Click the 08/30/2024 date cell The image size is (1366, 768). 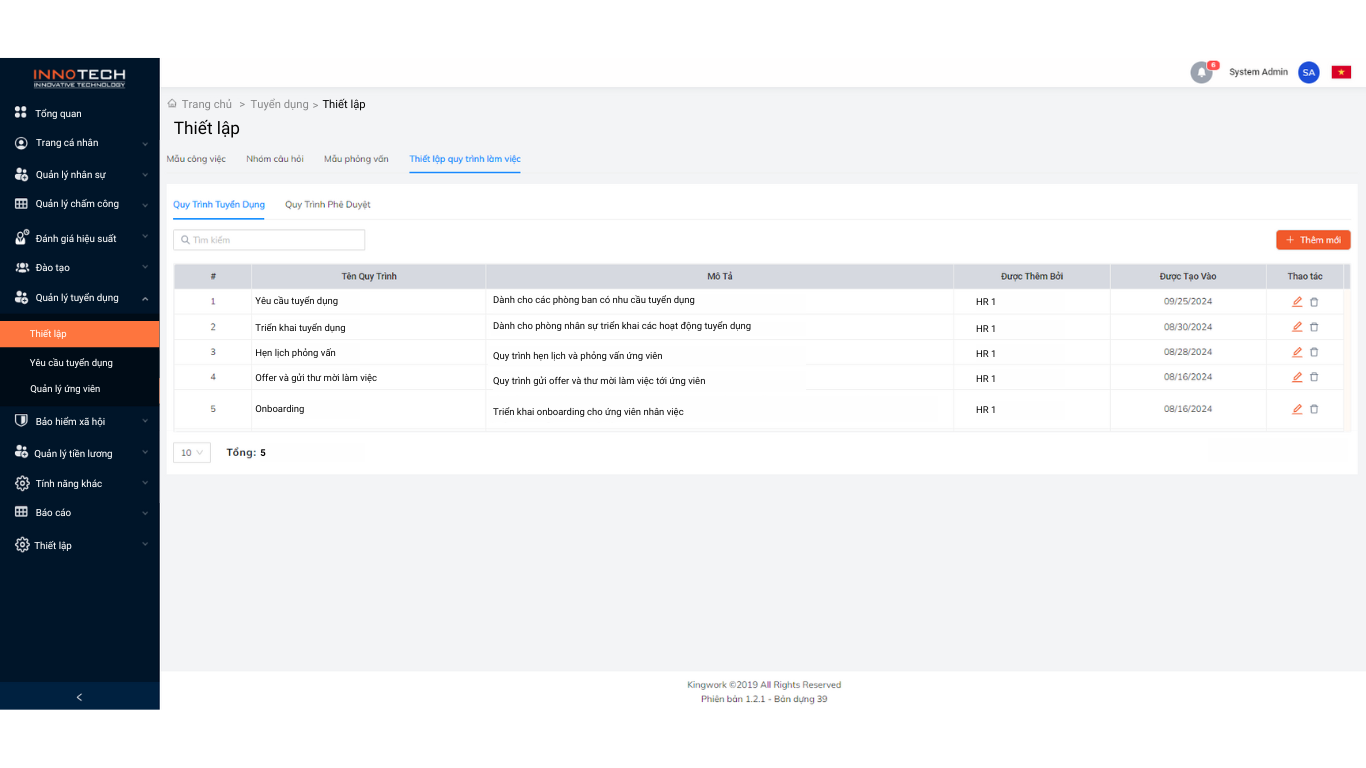coord(1188,327)
